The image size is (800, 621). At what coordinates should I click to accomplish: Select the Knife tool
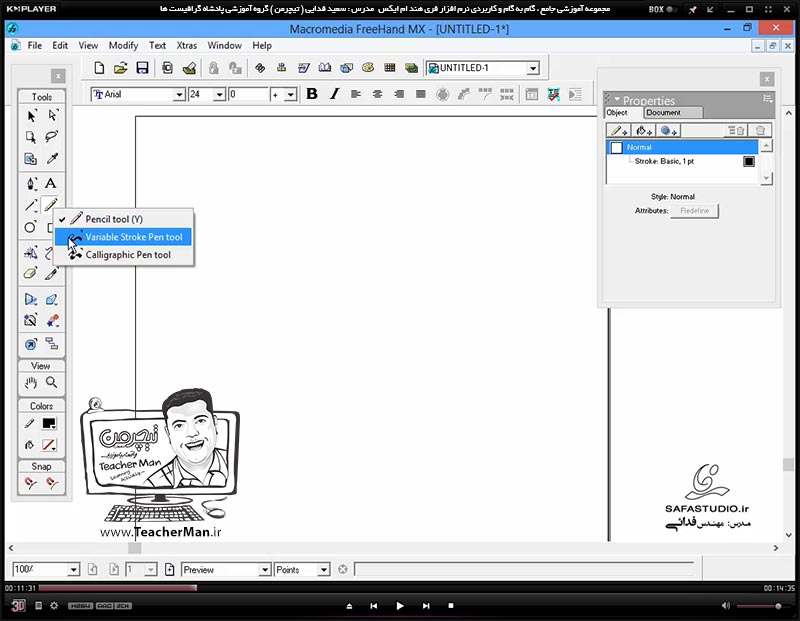[52, 274]
